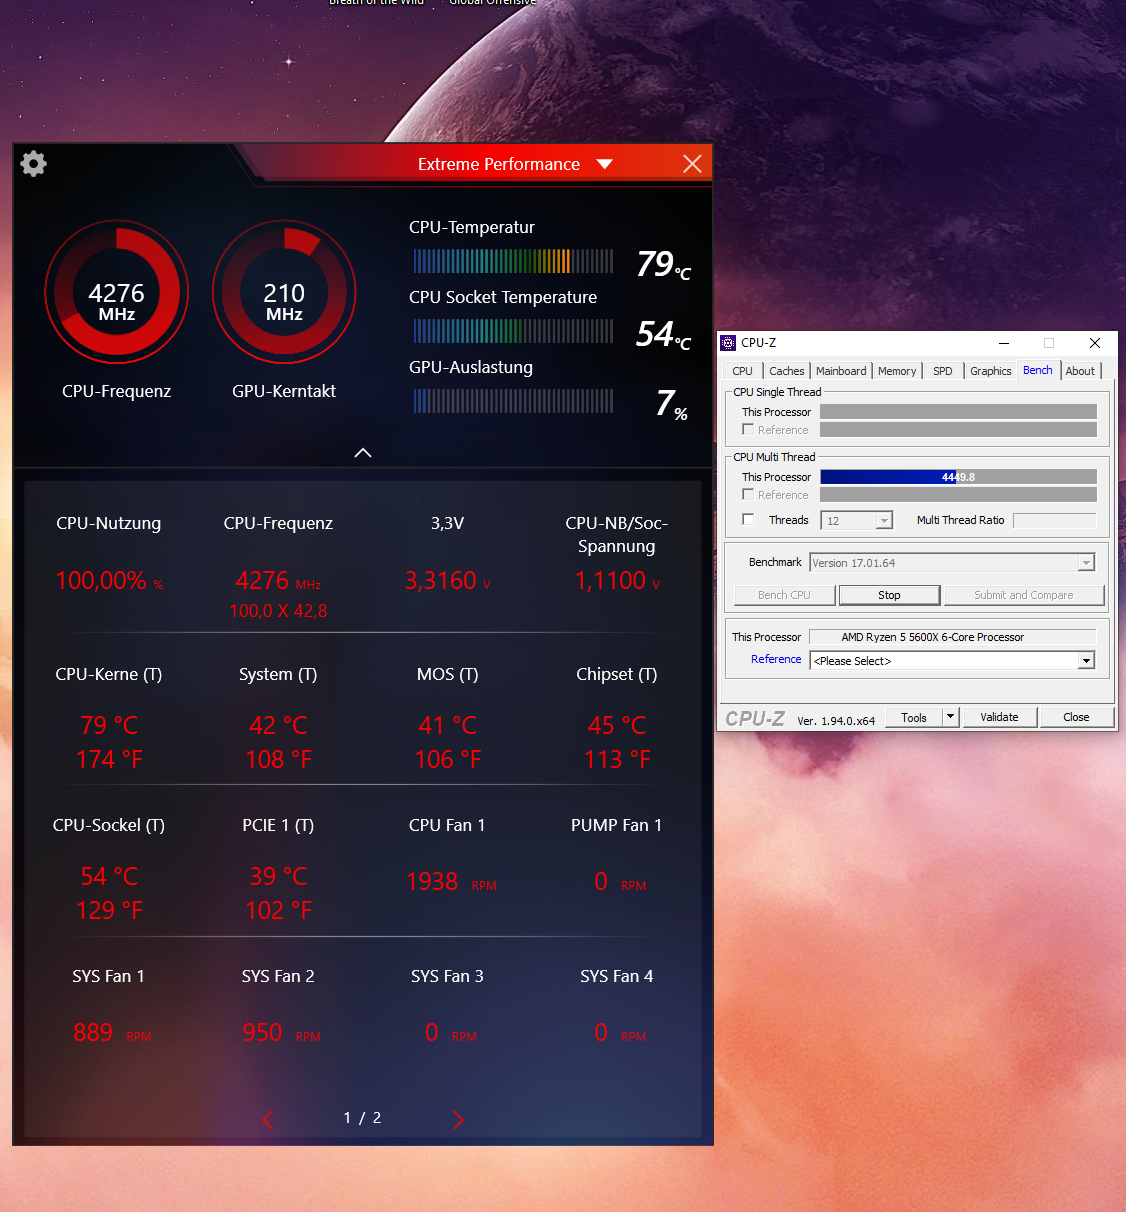The height and width of the screenshot is (1212, 1131).
Task: Toggle the Threads checkbox
Action: point(748,519)
